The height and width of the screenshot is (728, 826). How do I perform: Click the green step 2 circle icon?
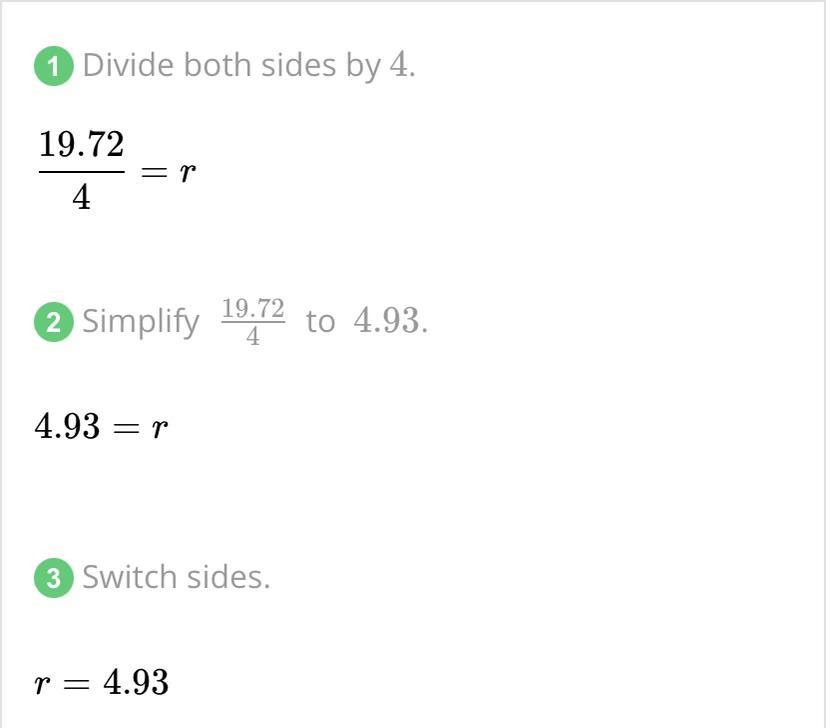click(x=53, y=322)
